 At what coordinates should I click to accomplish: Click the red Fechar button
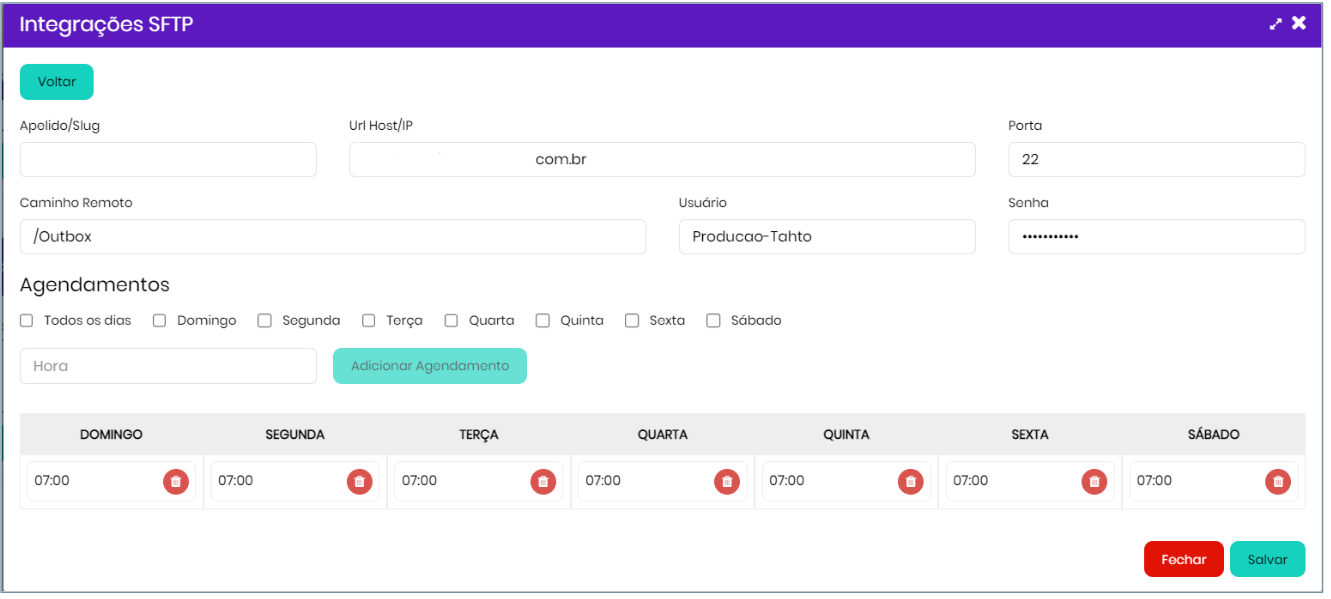[1183, 559]
